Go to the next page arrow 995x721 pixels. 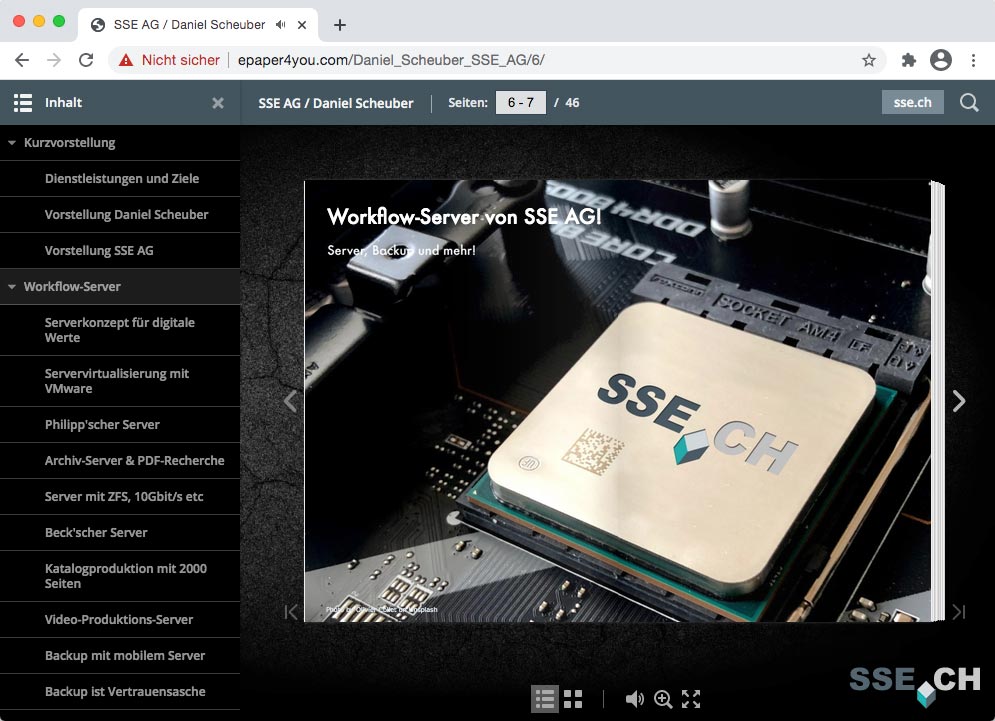click(x=958, y=401)
